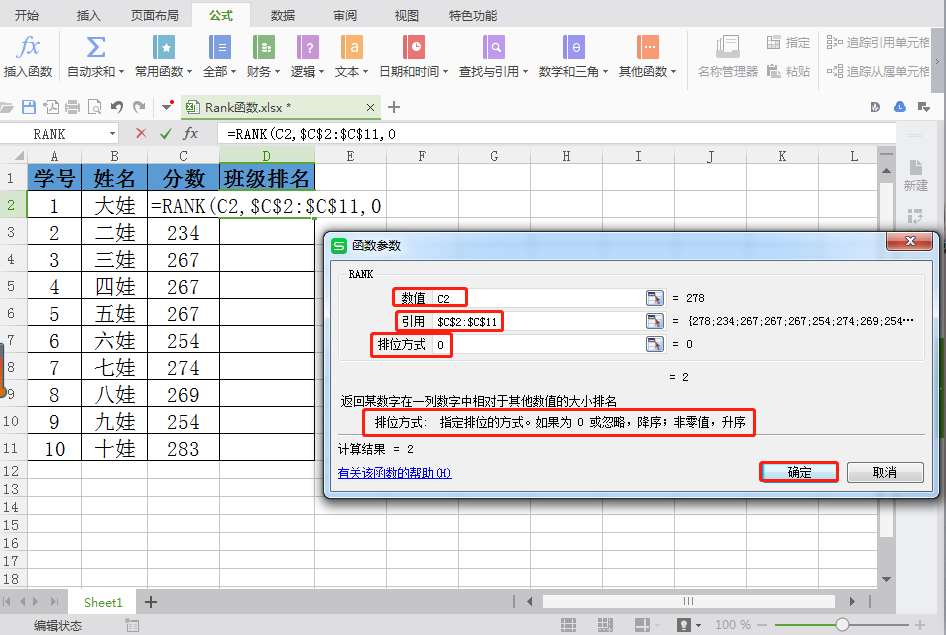Click range selector icon for 引用 field
This screenshot has height=635, width=946.
(x=655, y=321)
